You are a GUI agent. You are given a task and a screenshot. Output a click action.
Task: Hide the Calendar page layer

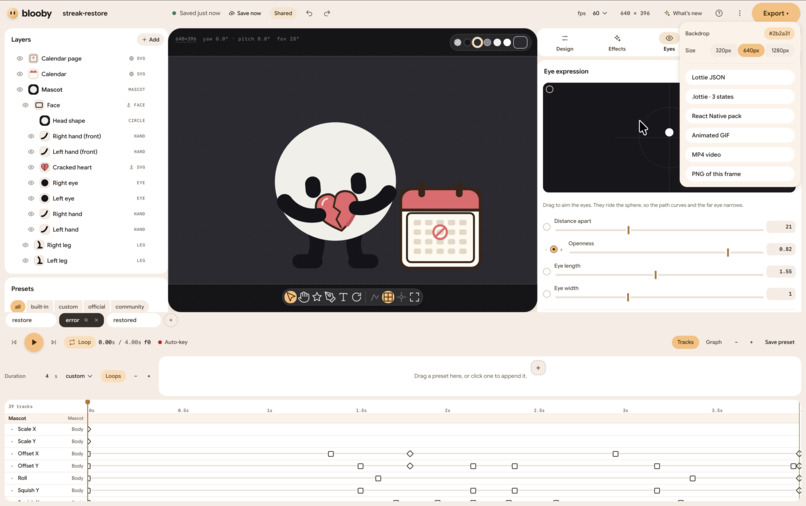point(20,59)
